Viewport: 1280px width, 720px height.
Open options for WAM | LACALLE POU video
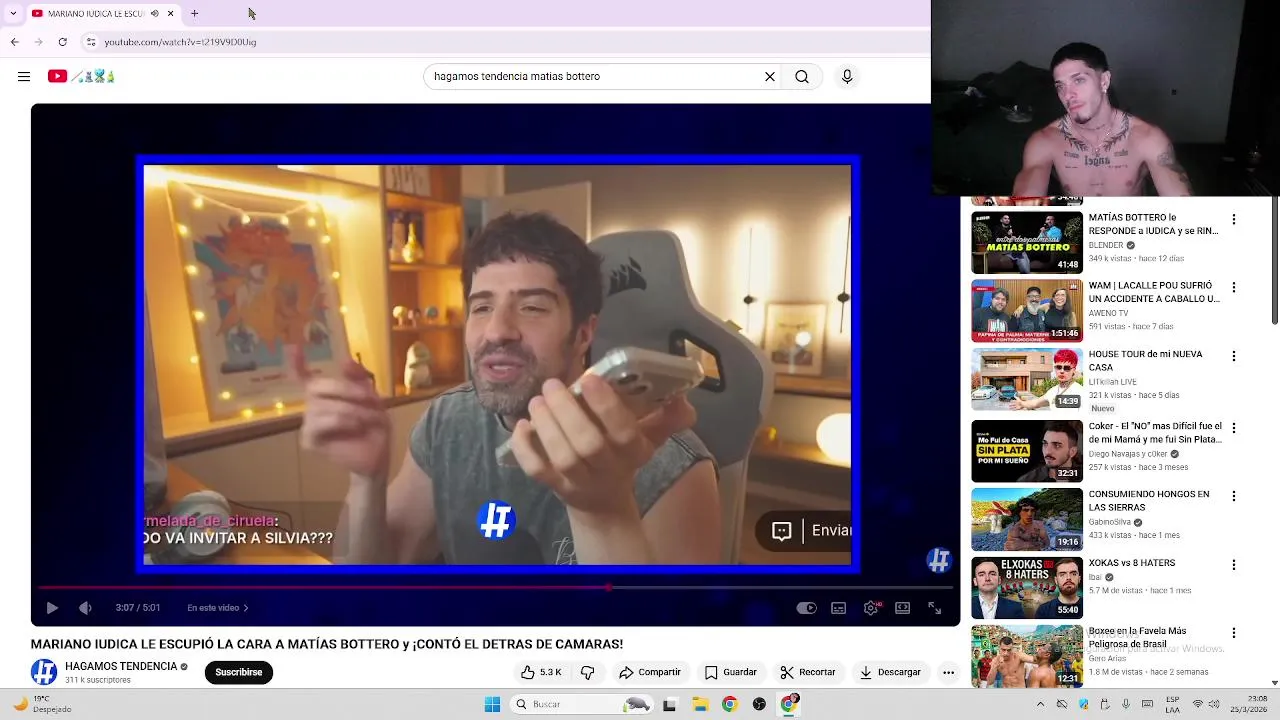tap(1233, 287)
